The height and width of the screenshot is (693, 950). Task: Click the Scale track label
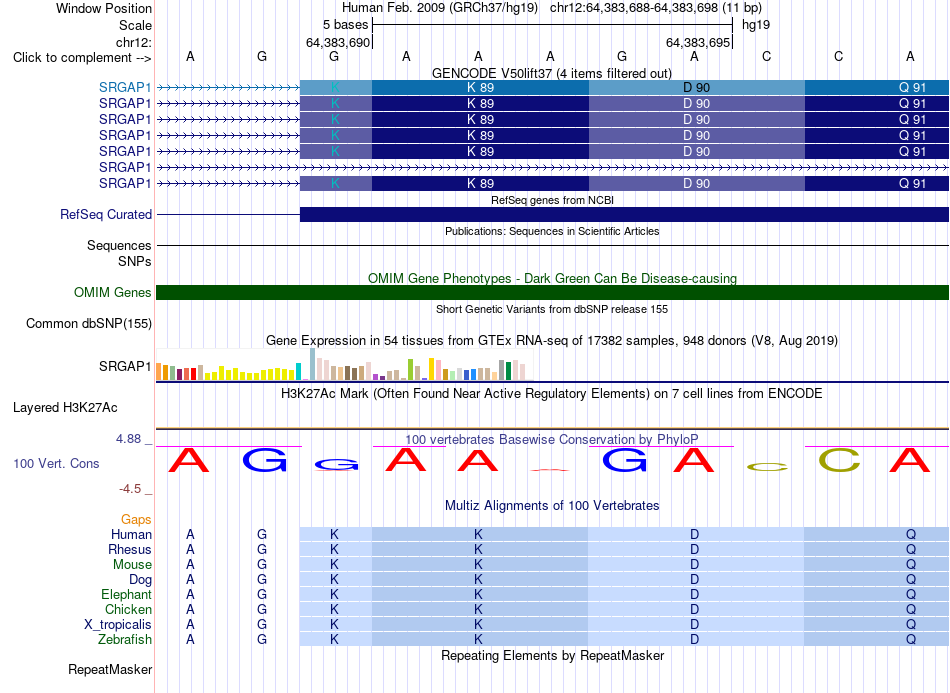pos(135,25)
